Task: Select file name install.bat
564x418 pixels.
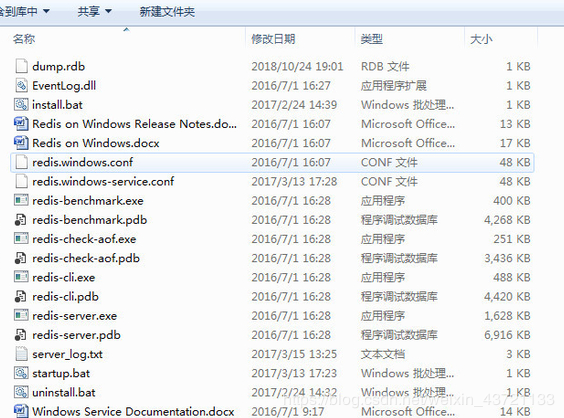Action: 57,105
